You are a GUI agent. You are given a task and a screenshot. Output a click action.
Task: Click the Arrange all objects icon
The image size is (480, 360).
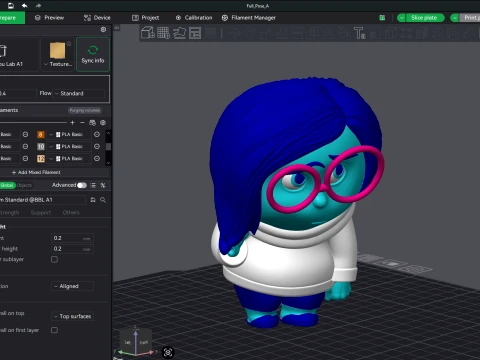[195, 33]
